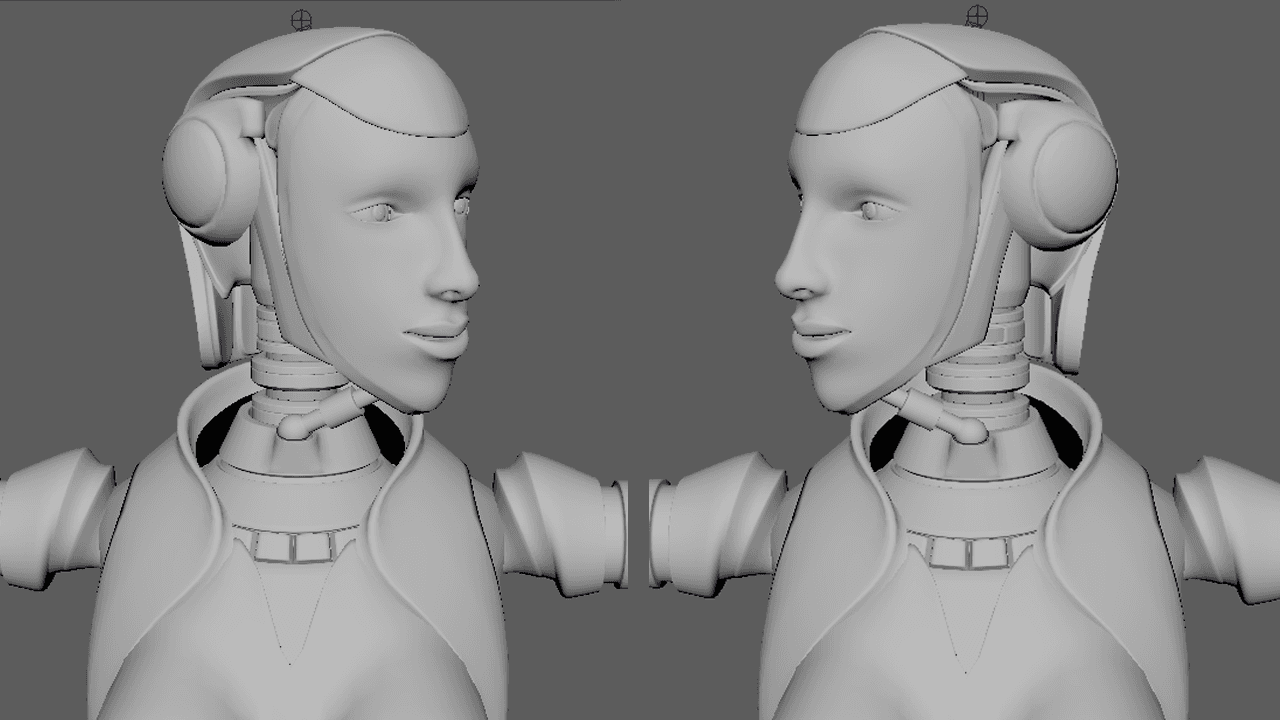This screenshot has height=720, width=1280.
Task: Click the right robot's ear speaker disc
Action: pos(1075,175)
